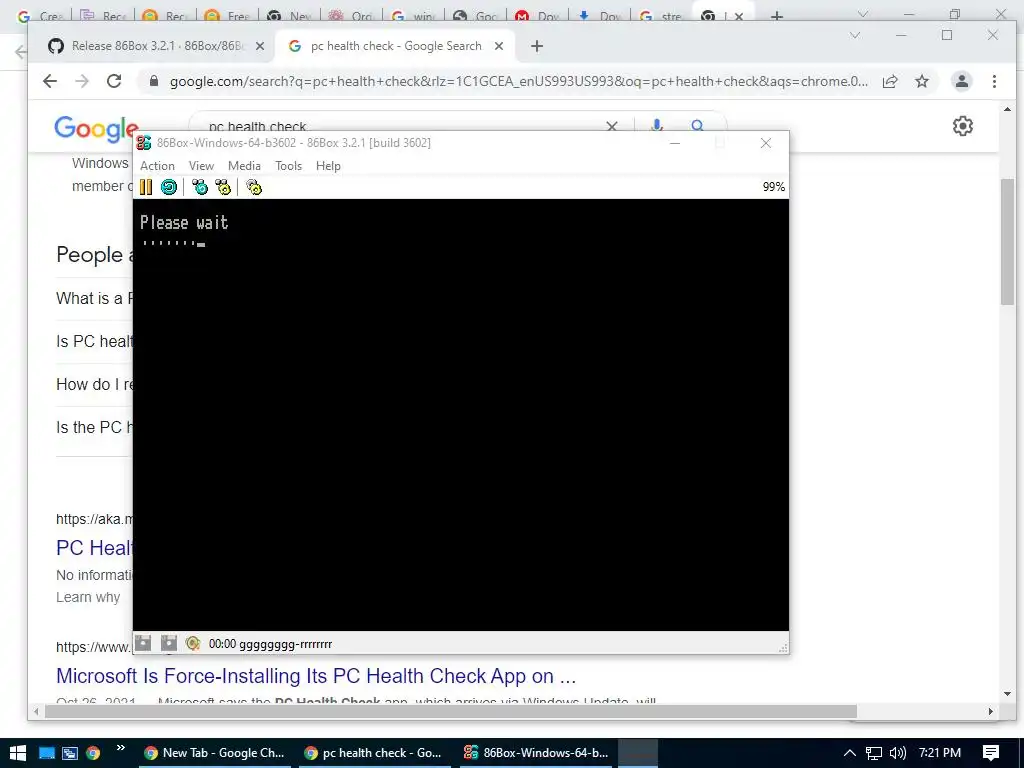Click the hard reset icon in 86Box toolbar

pos(168,187)
